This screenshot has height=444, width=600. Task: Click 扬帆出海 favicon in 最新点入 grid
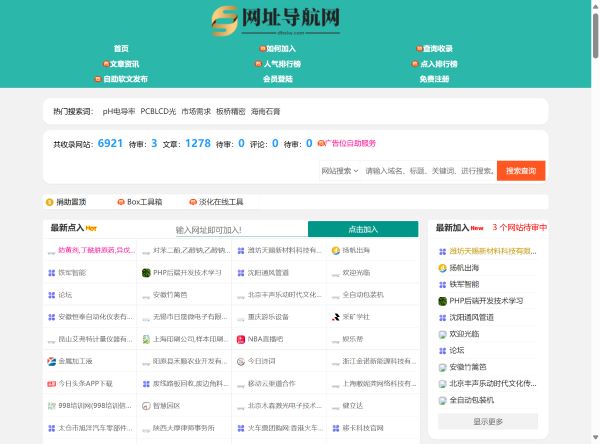[x=336, y=251]
